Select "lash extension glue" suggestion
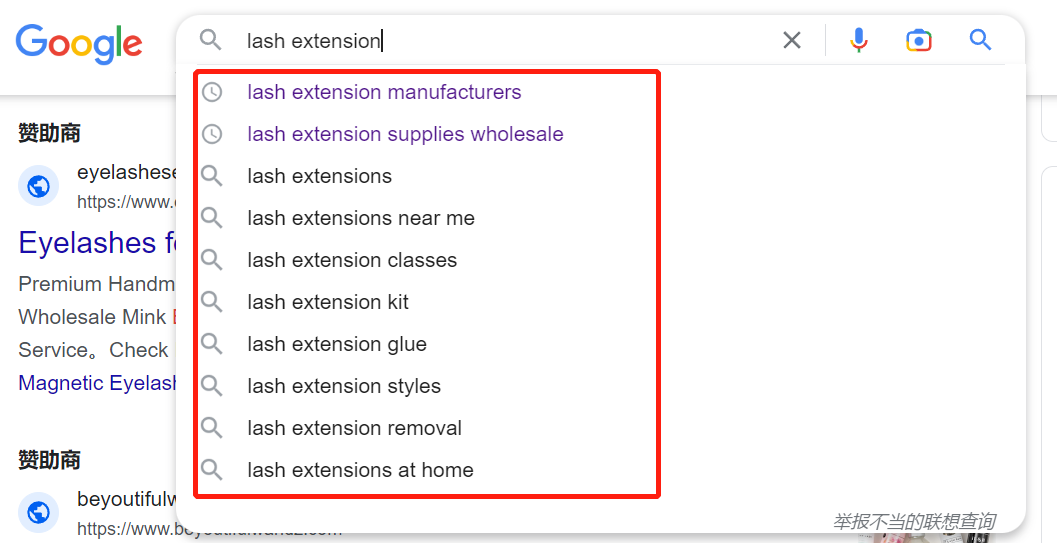Image resolution: width=1057 pixels, height=543 pixels. pos(337,344)
